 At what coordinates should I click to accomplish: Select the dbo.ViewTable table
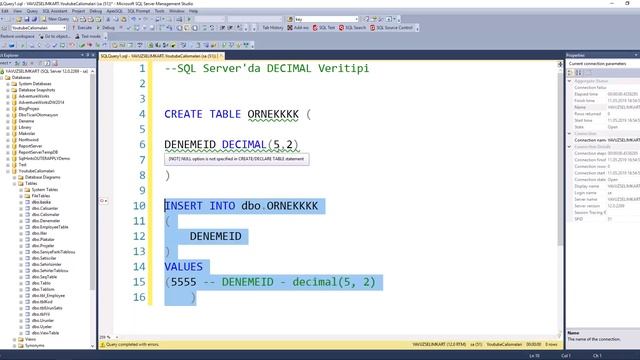coord(45,333)
